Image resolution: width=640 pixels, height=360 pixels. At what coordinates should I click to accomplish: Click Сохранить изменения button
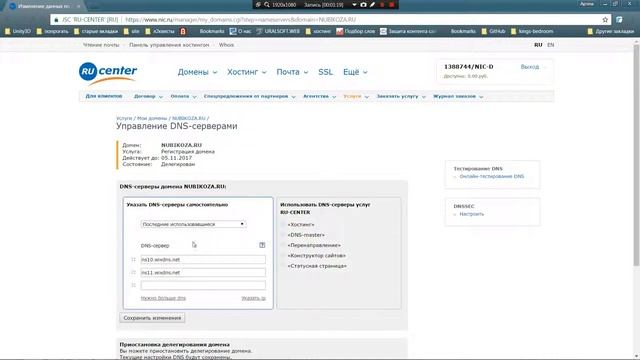pyautogui.click(x=152, y=318)
